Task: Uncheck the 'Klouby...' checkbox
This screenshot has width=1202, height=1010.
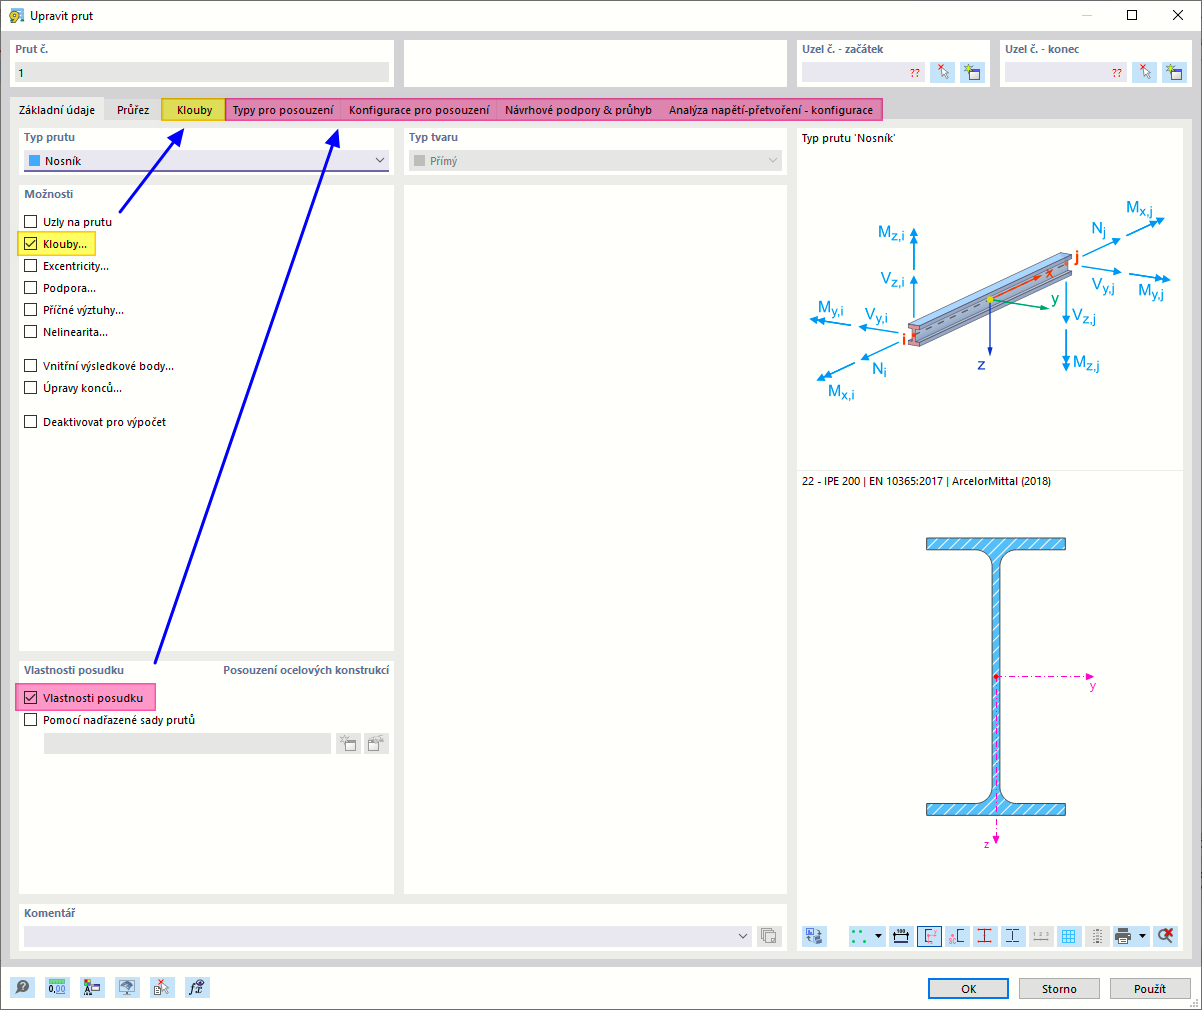Action: (31, 244)
